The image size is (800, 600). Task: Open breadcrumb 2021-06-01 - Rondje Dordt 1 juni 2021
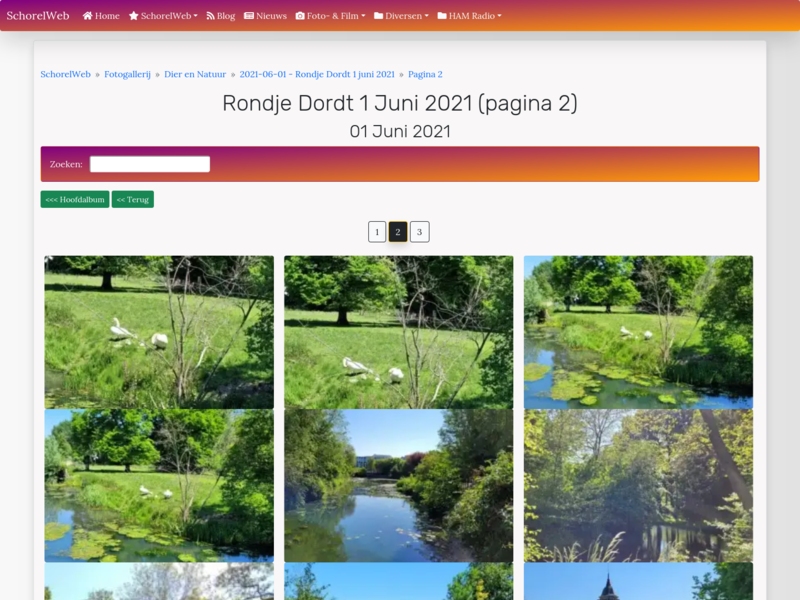(x=317, y=74)
